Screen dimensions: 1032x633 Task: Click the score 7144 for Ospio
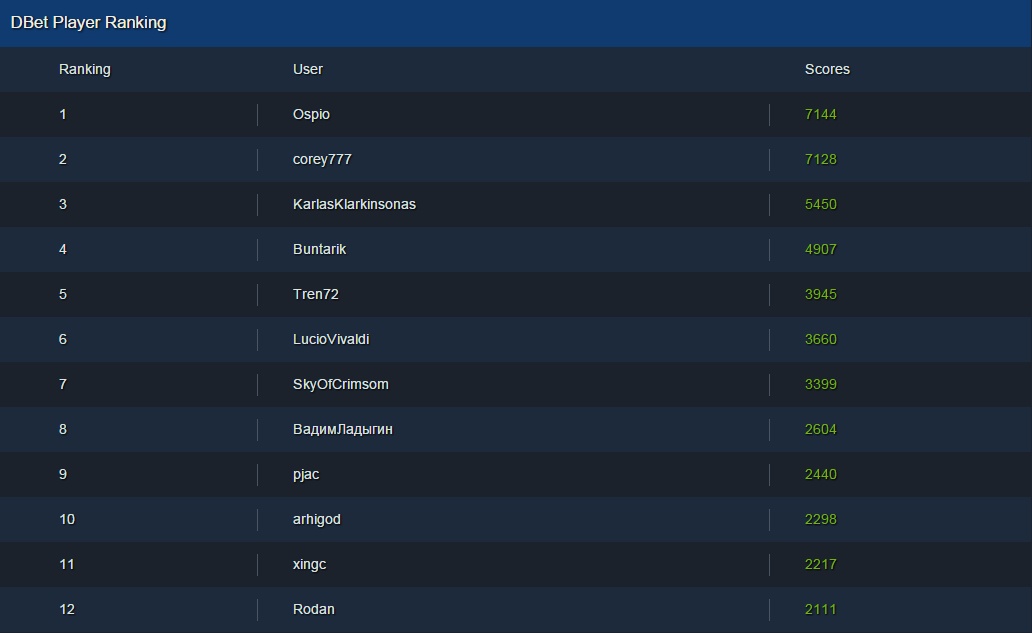pos(820,114)
